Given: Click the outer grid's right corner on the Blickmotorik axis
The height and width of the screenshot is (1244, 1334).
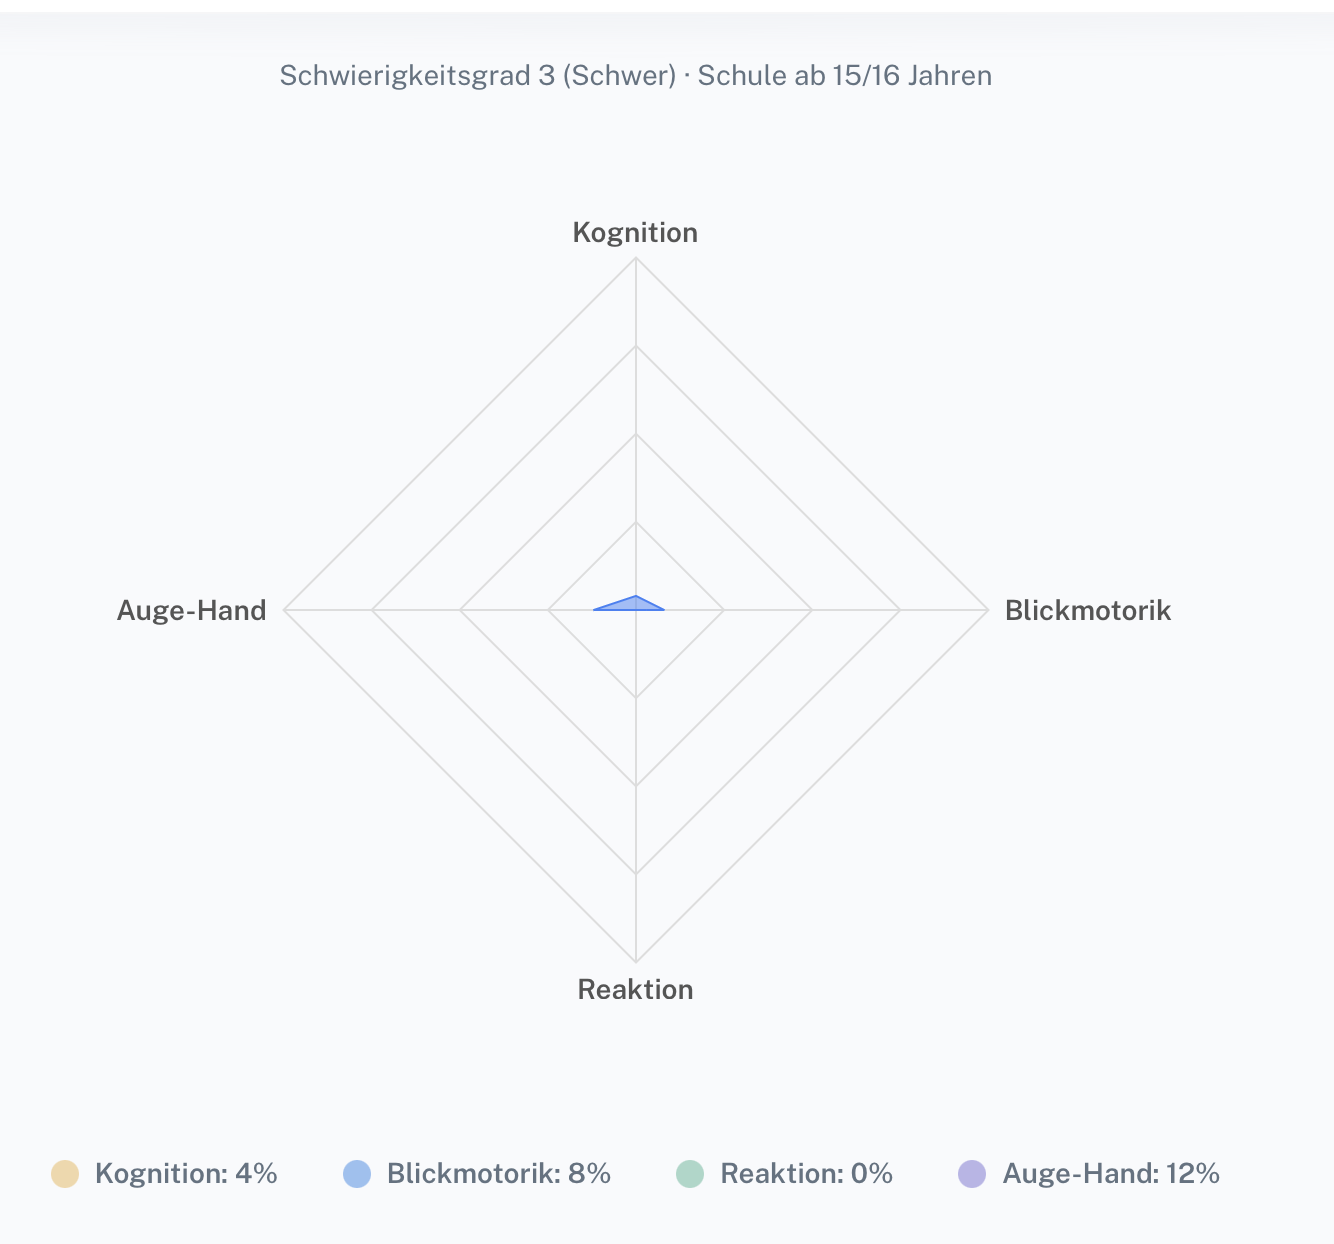Looking at the screenshot, I should tap(988, 609).
